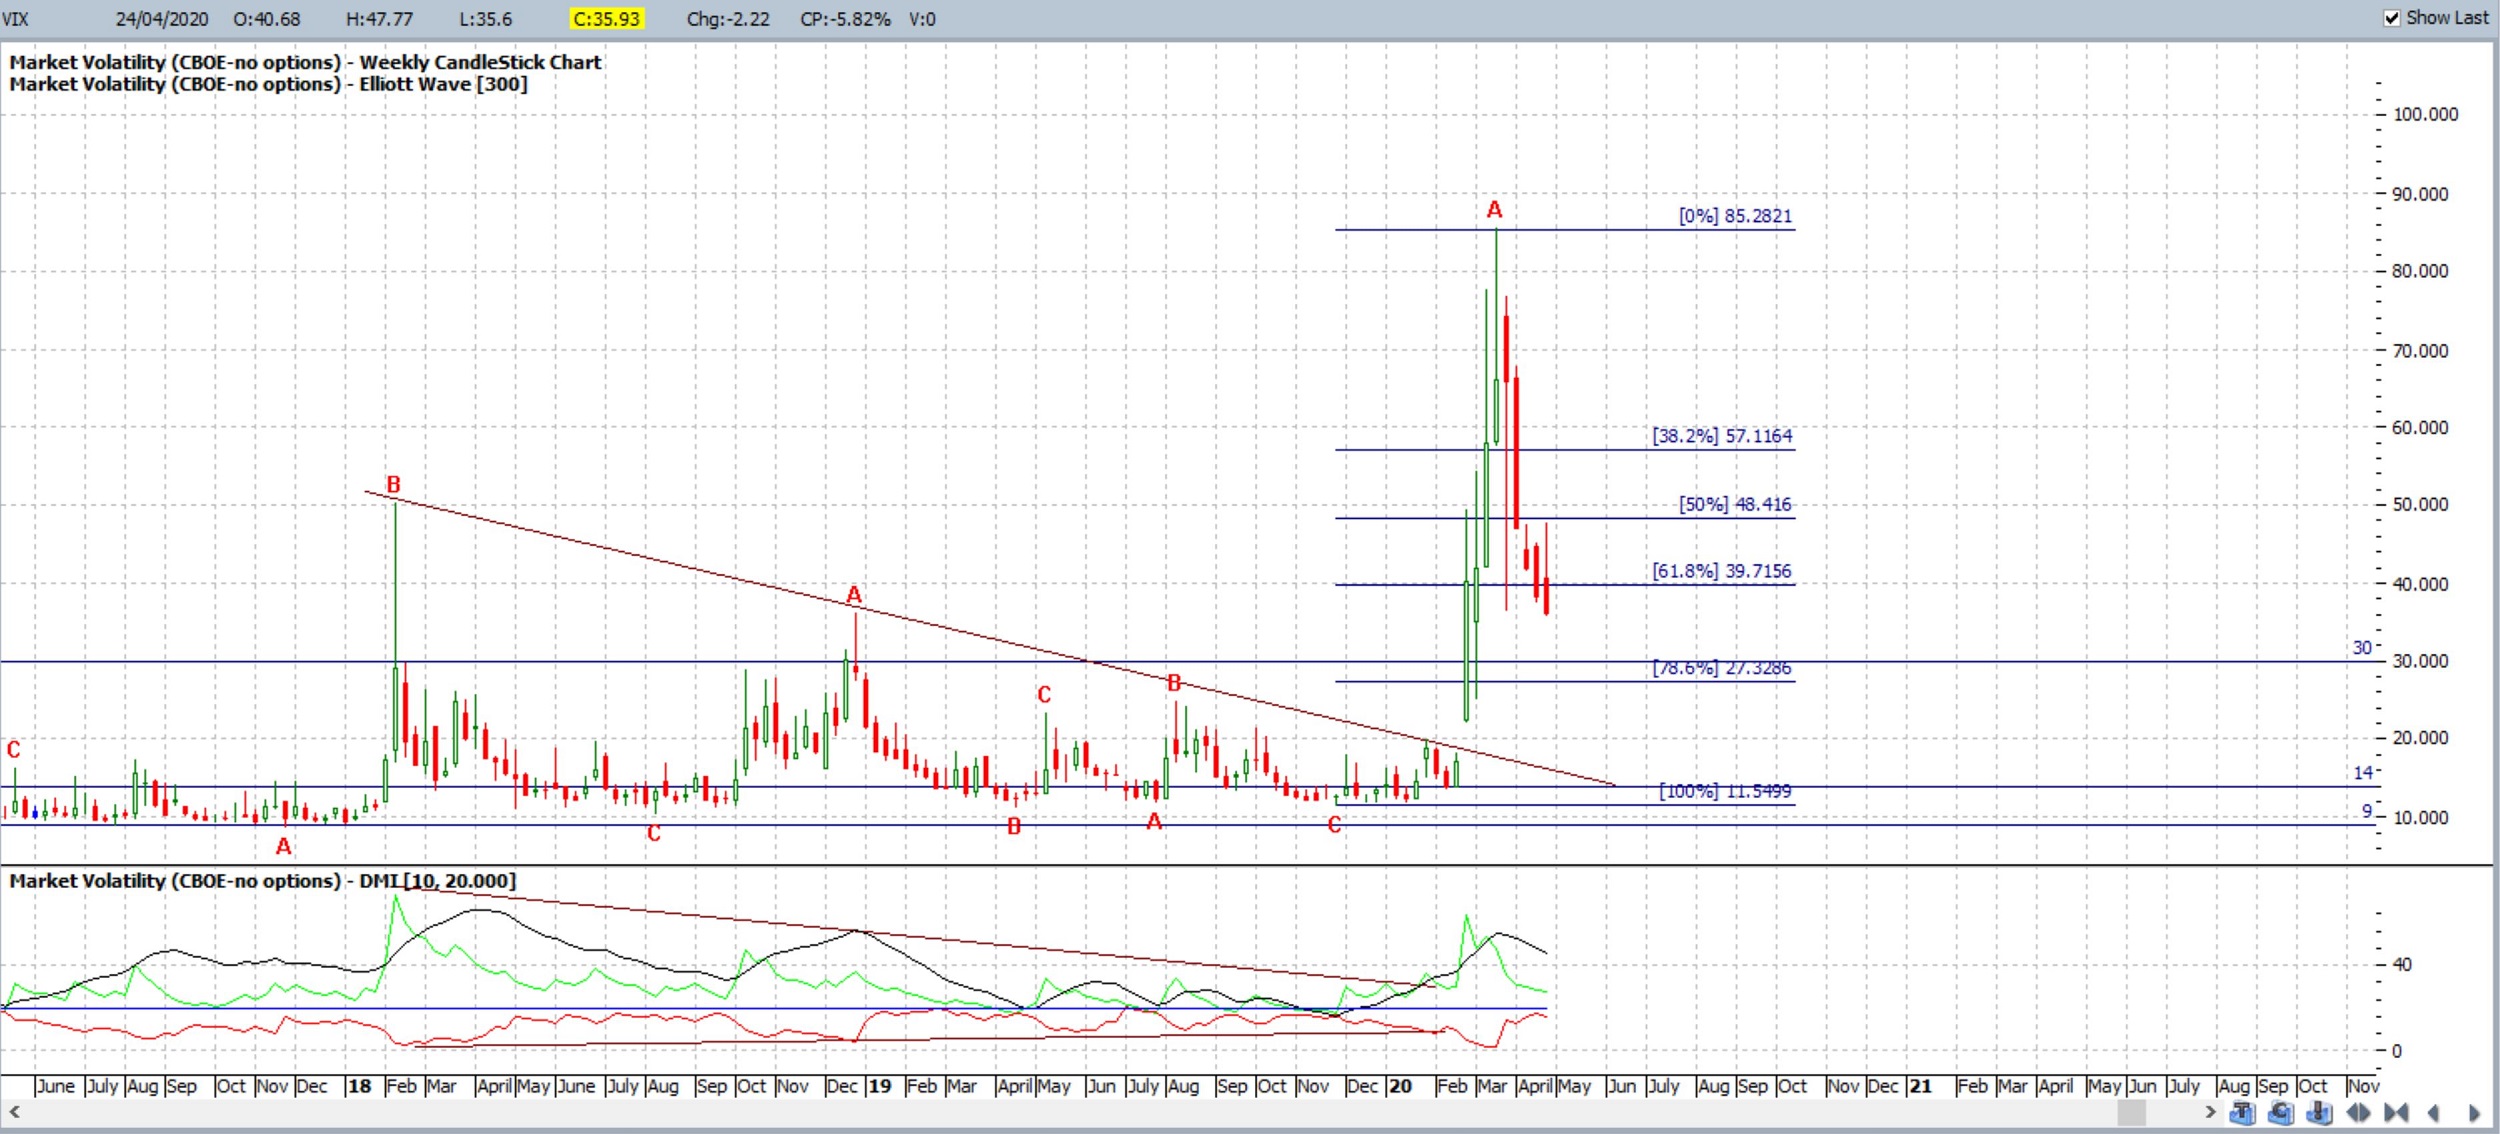Click the year 21 marker on time axis
This screenshot has height=1134, width=2500.
click(1920, 1086)
